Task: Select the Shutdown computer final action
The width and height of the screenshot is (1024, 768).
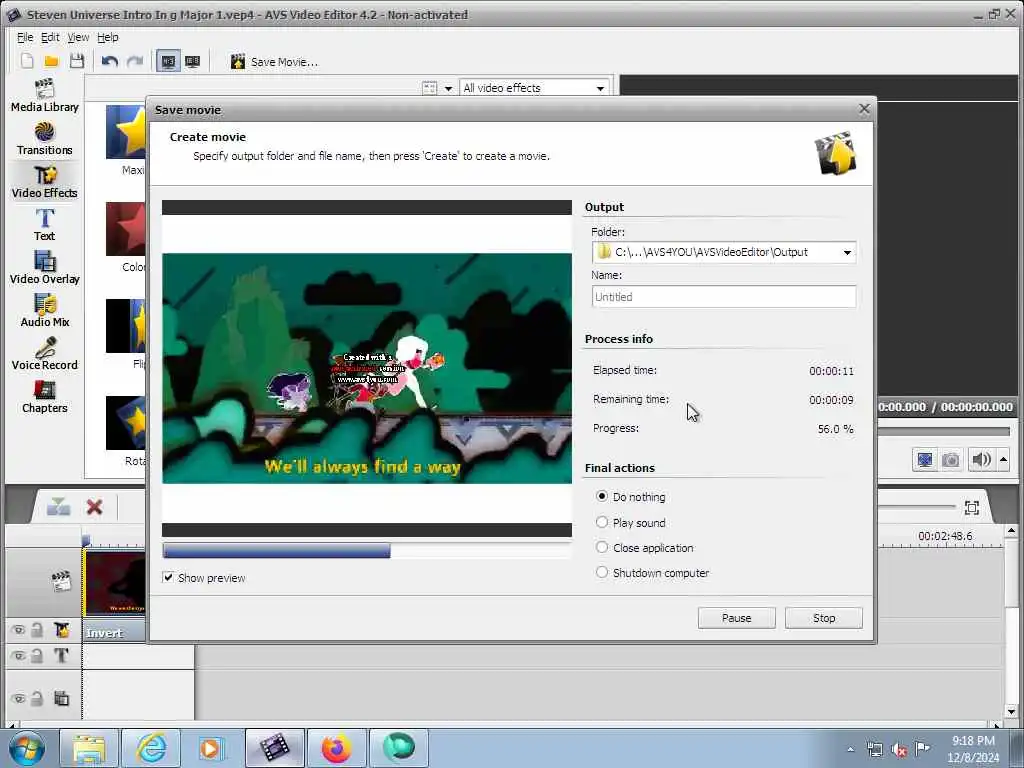Action: pyautogui.click(x=602, y=572)
